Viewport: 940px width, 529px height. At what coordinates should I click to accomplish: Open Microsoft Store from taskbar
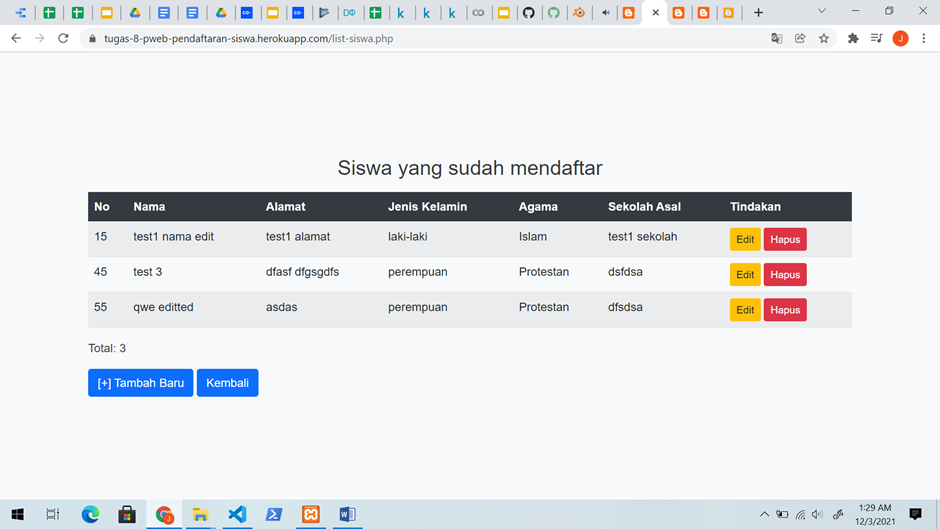[x=126, y=514]
